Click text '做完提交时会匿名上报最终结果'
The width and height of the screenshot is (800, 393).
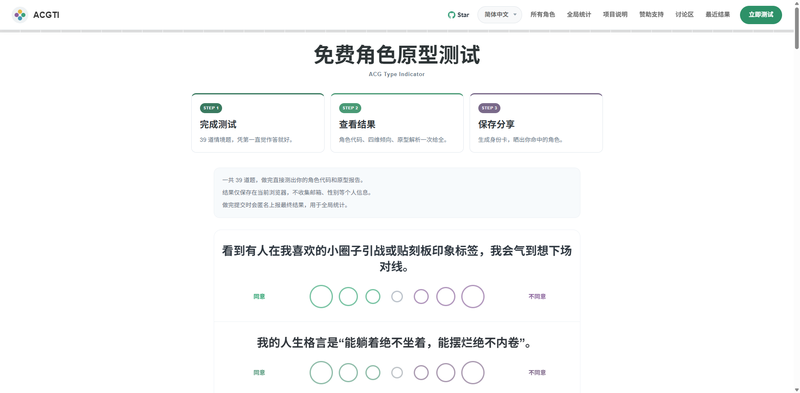pyautogui.click(x=264, y=205)
